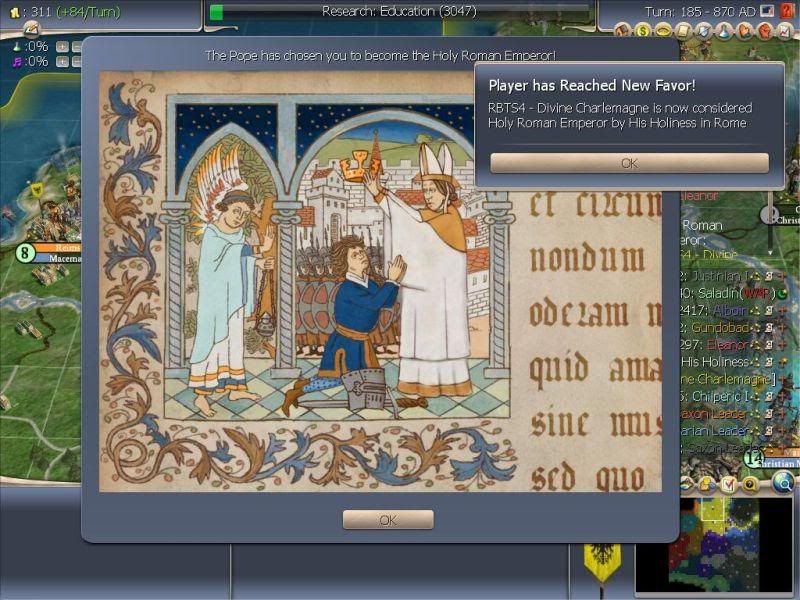
Task: Click the turn log pencil icon
Action: [31, 29]
